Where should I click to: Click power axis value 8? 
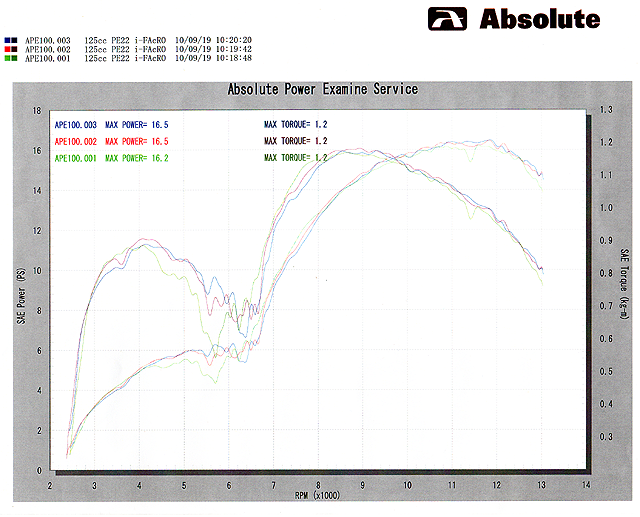click(x=40, y=311)
